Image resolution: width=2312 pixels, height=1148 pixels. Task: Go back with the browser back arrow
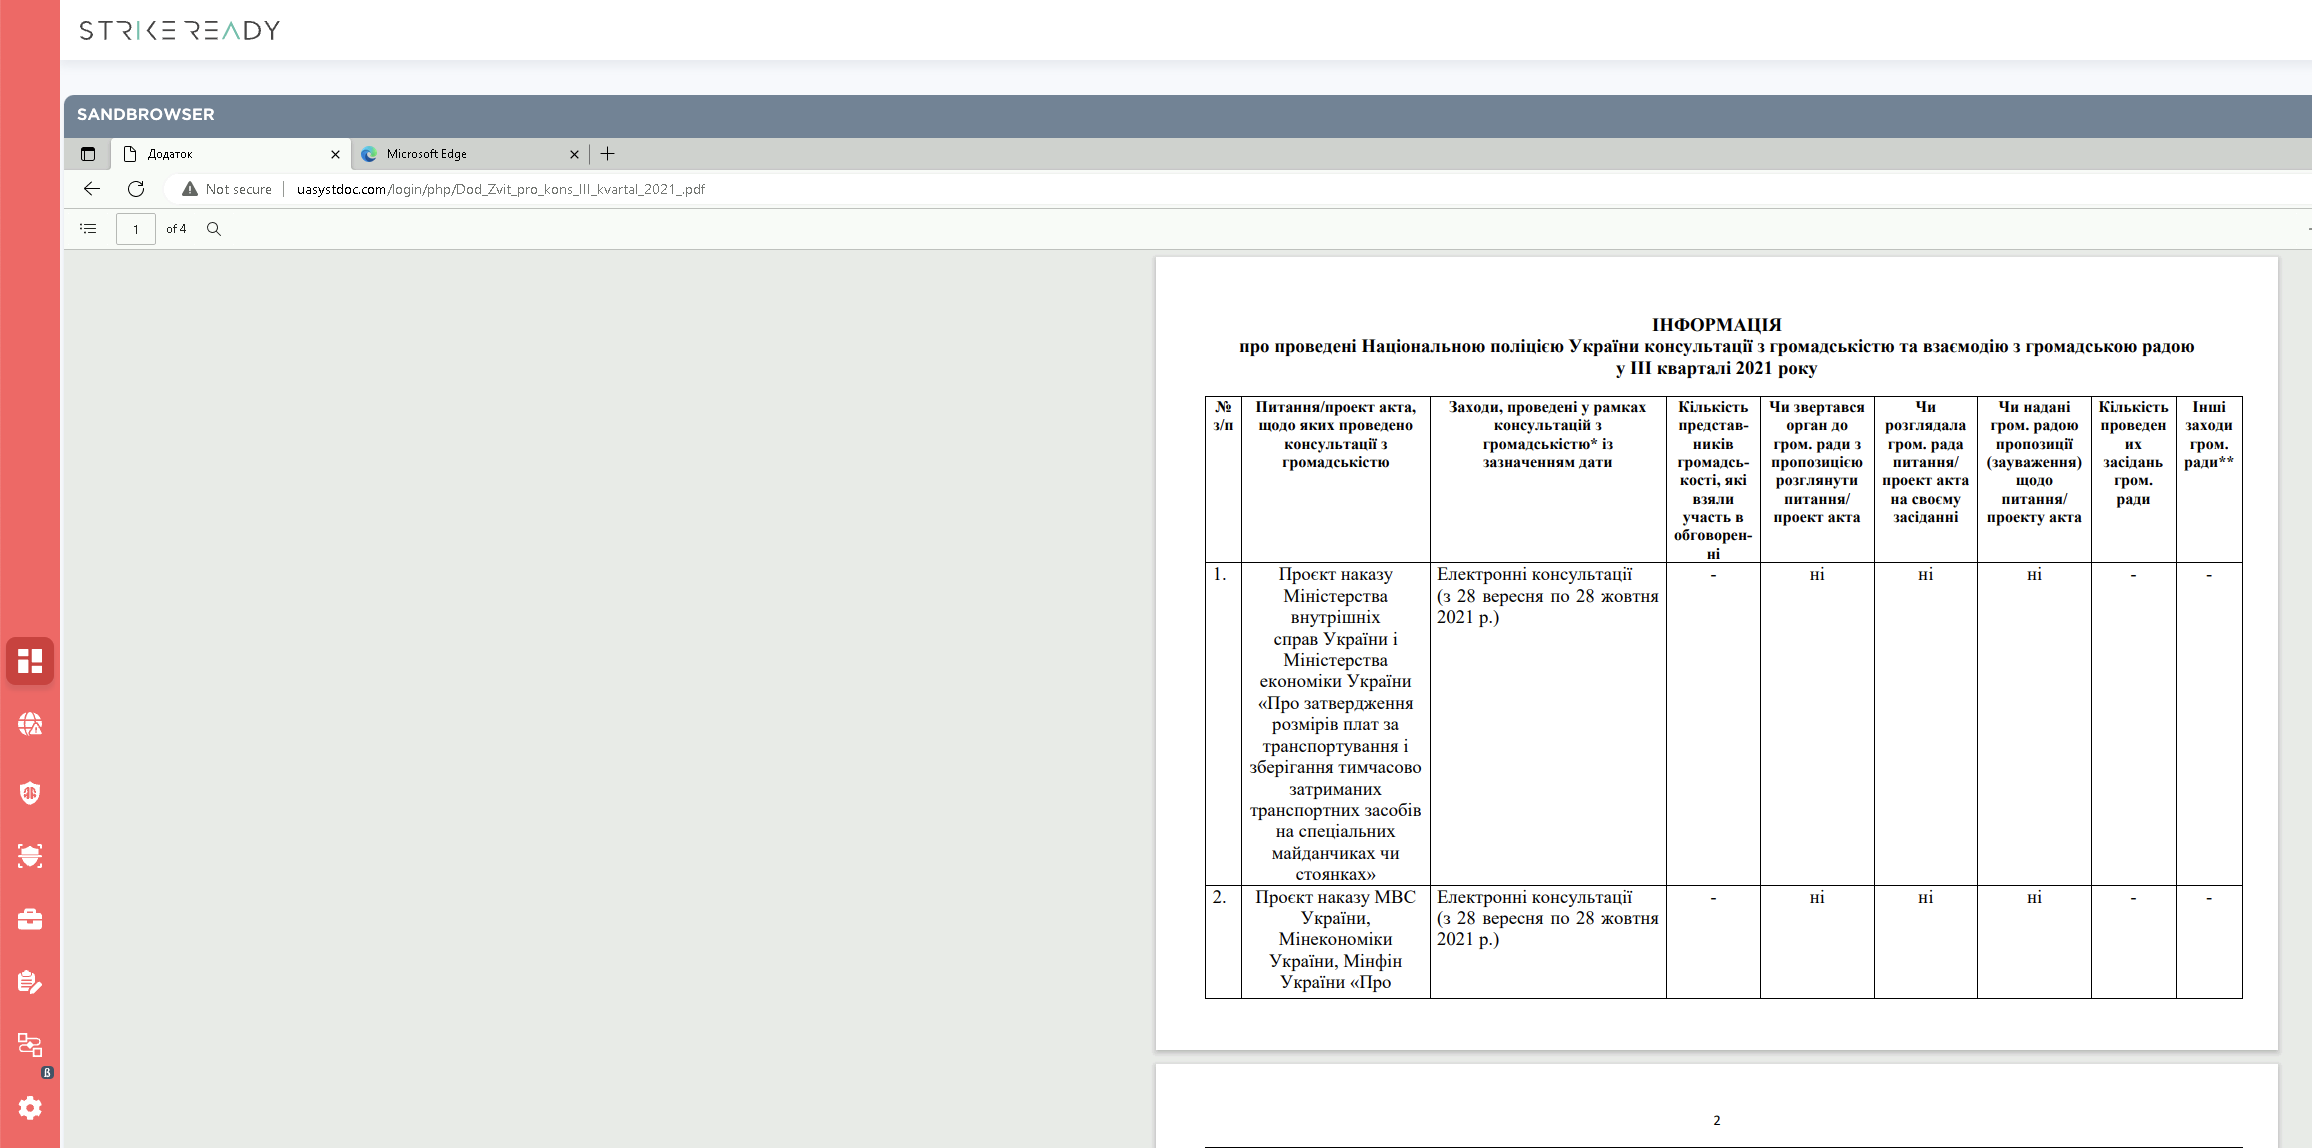(92, 189)
